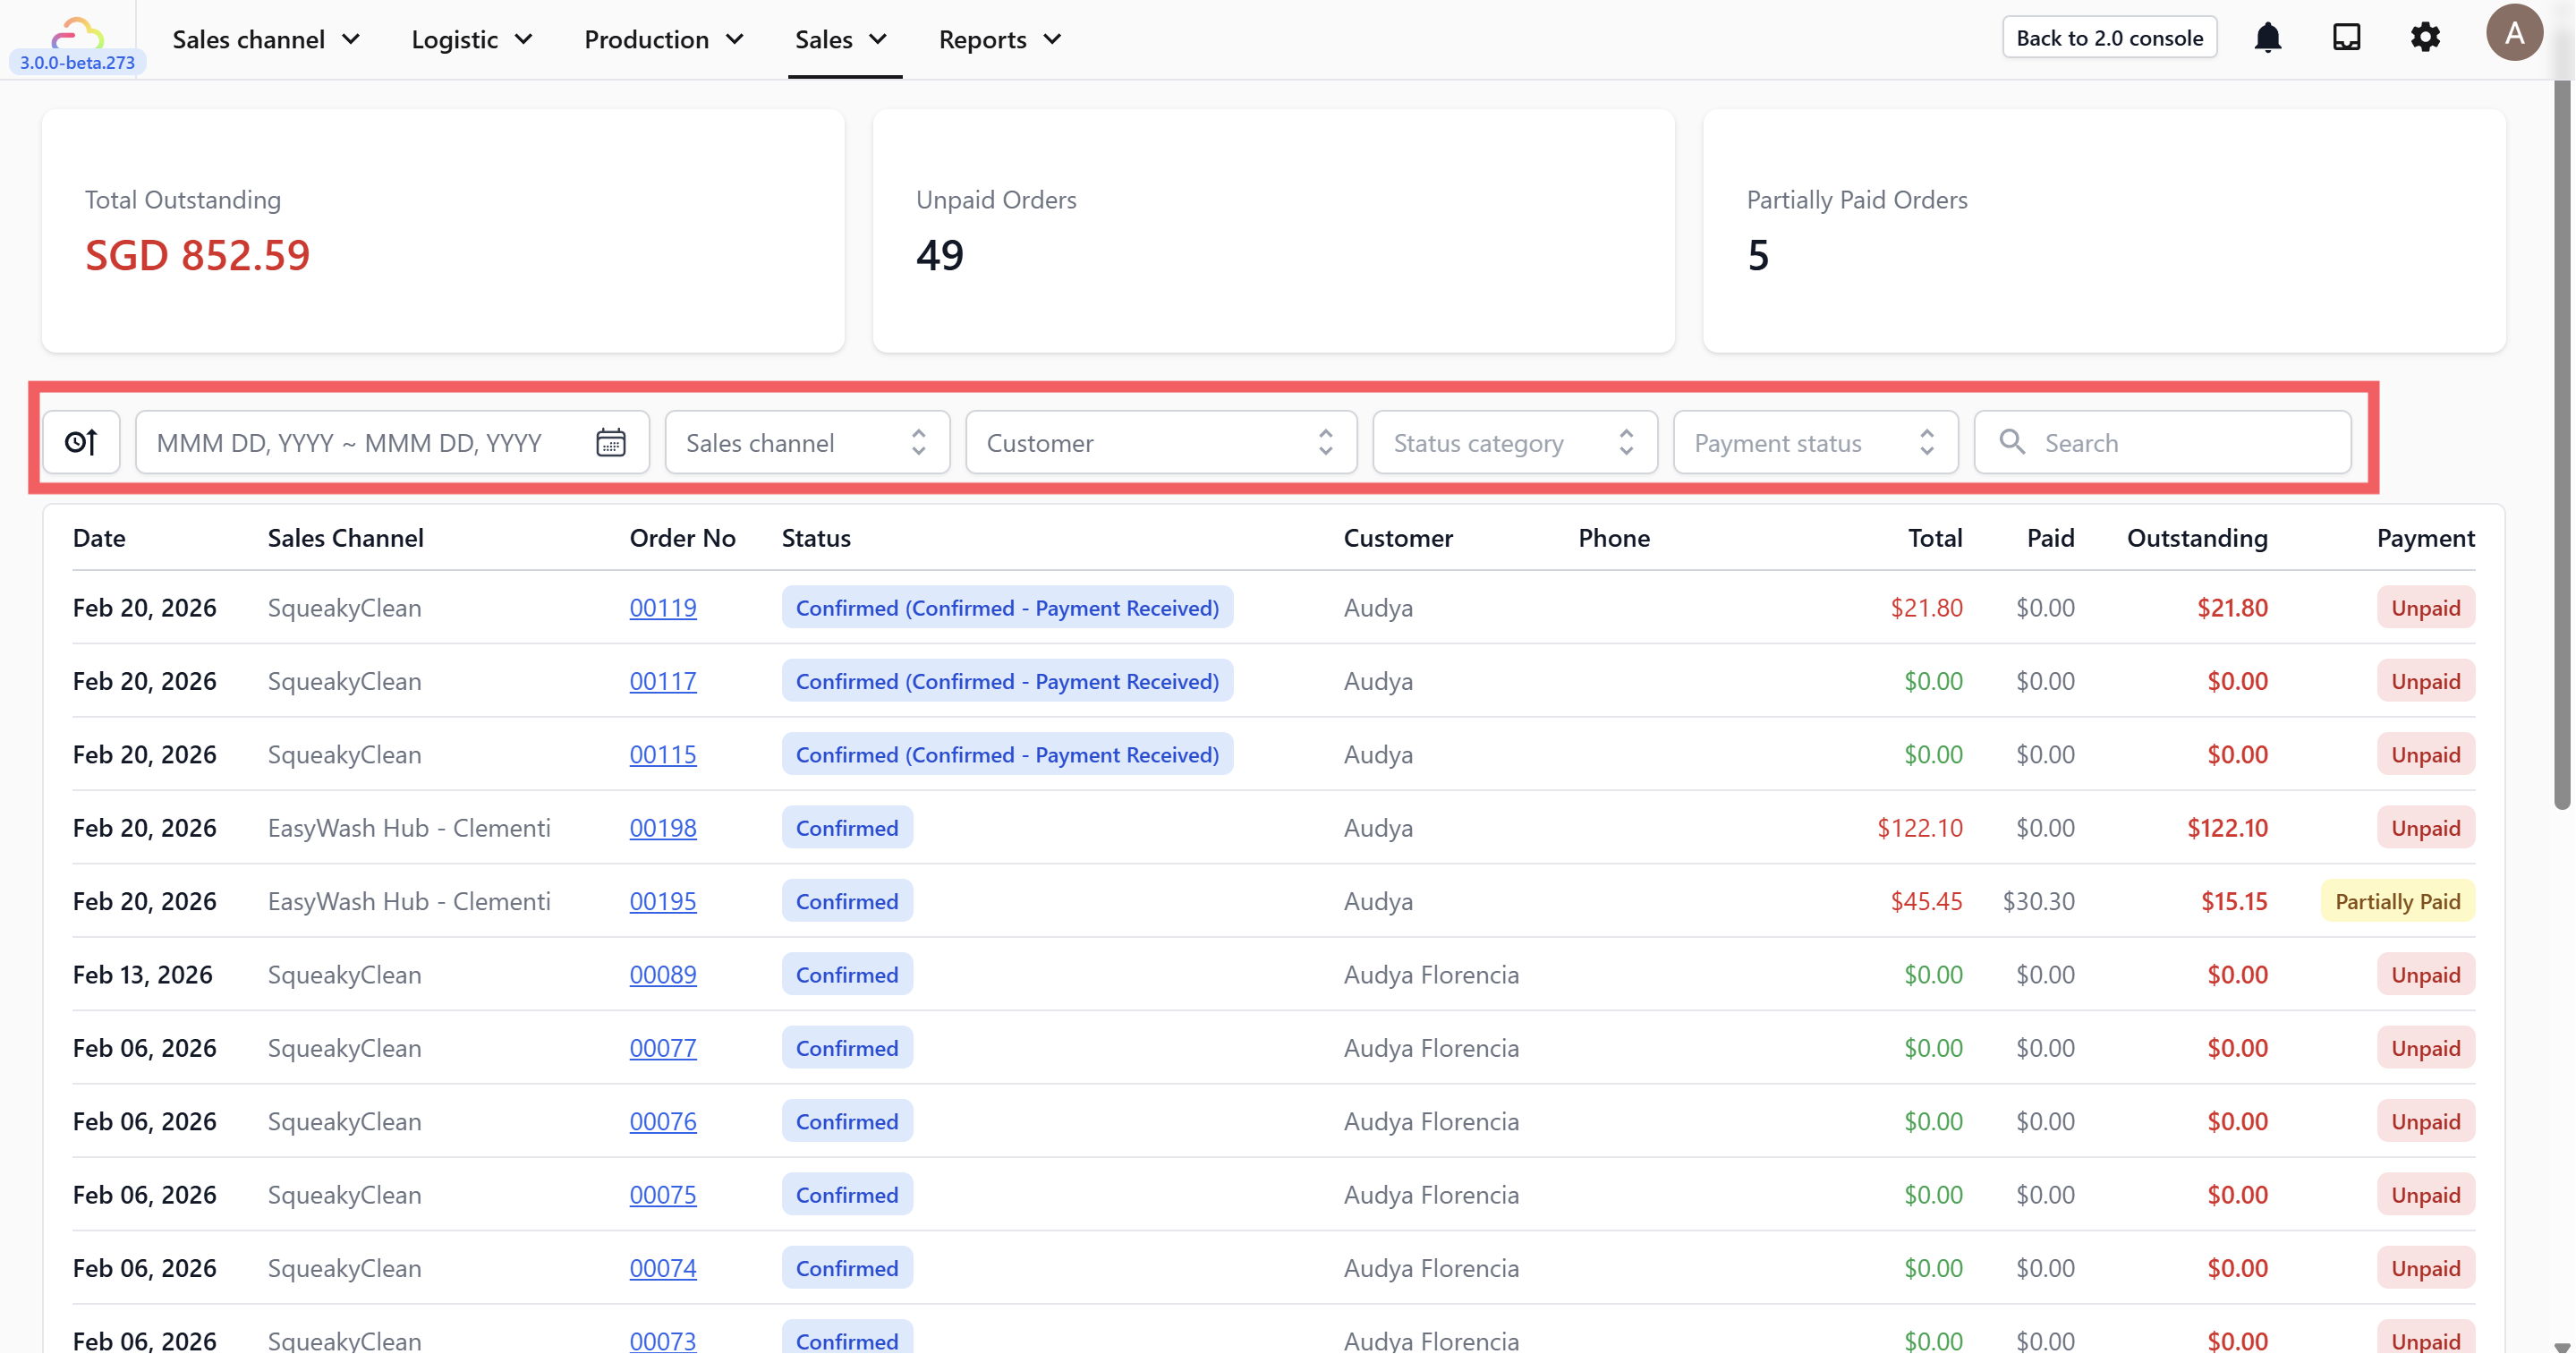Click Back to 2.0 console button
Screen dimensions: 2576x1354
(x=2109, y=38)
